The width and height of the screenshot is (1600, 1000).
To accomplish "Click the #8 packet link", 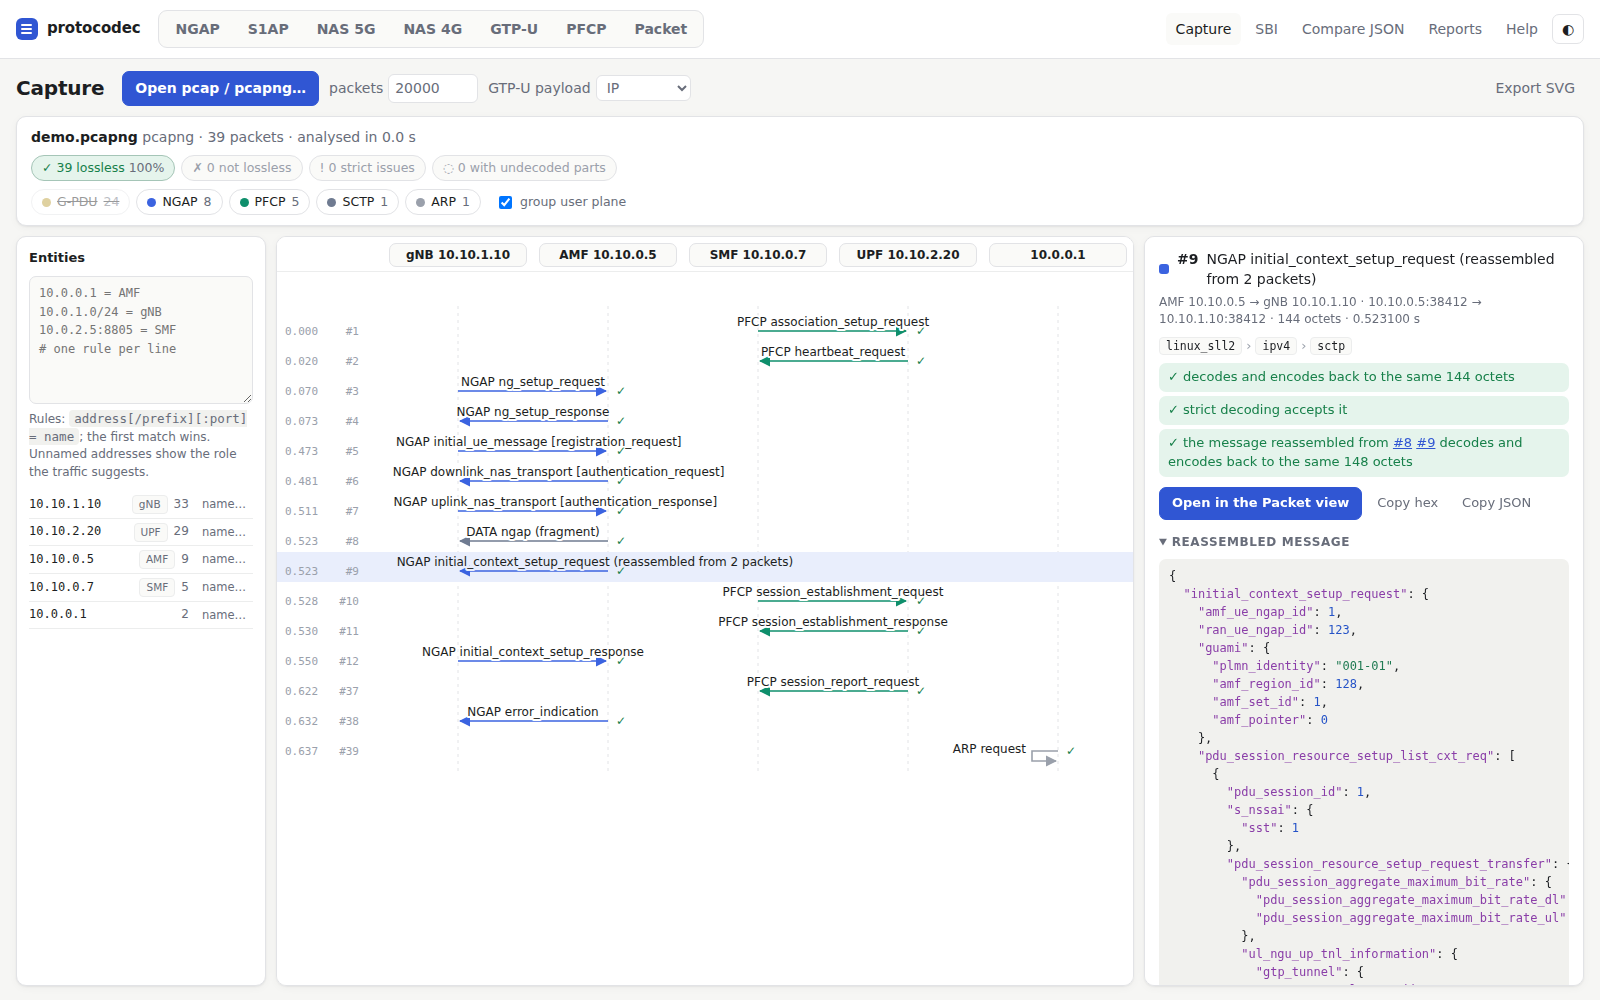I will [x=1402, y=443].
